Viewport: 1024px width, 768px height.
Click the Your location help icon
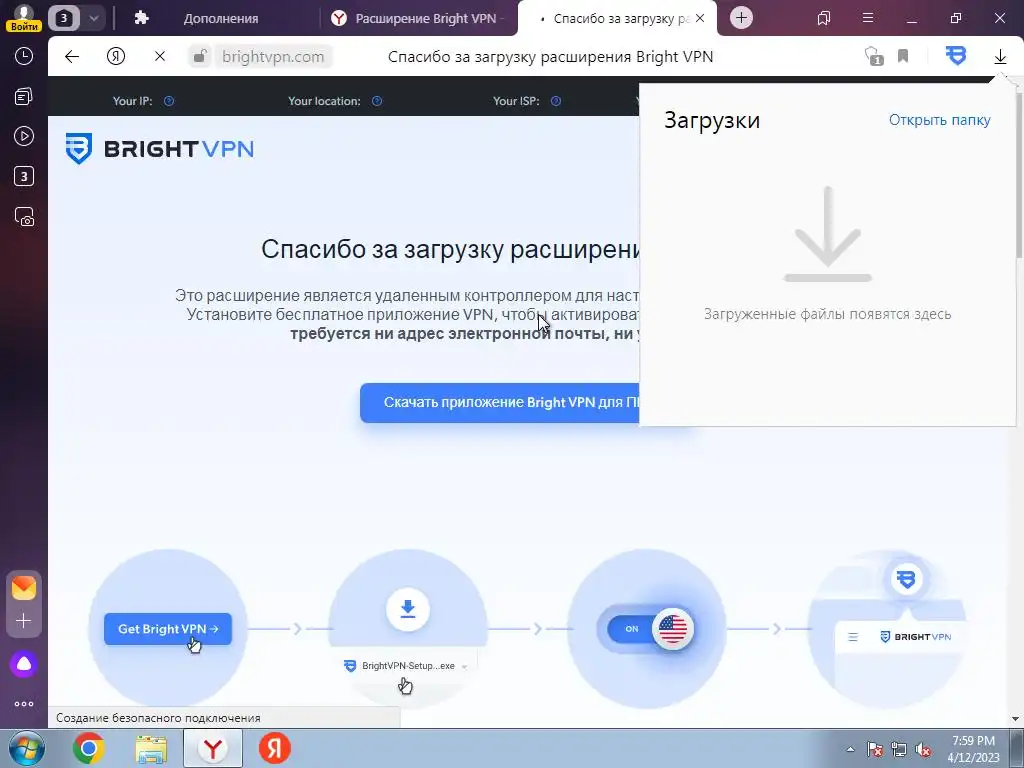pyautogui.click(x=377, y=101)
